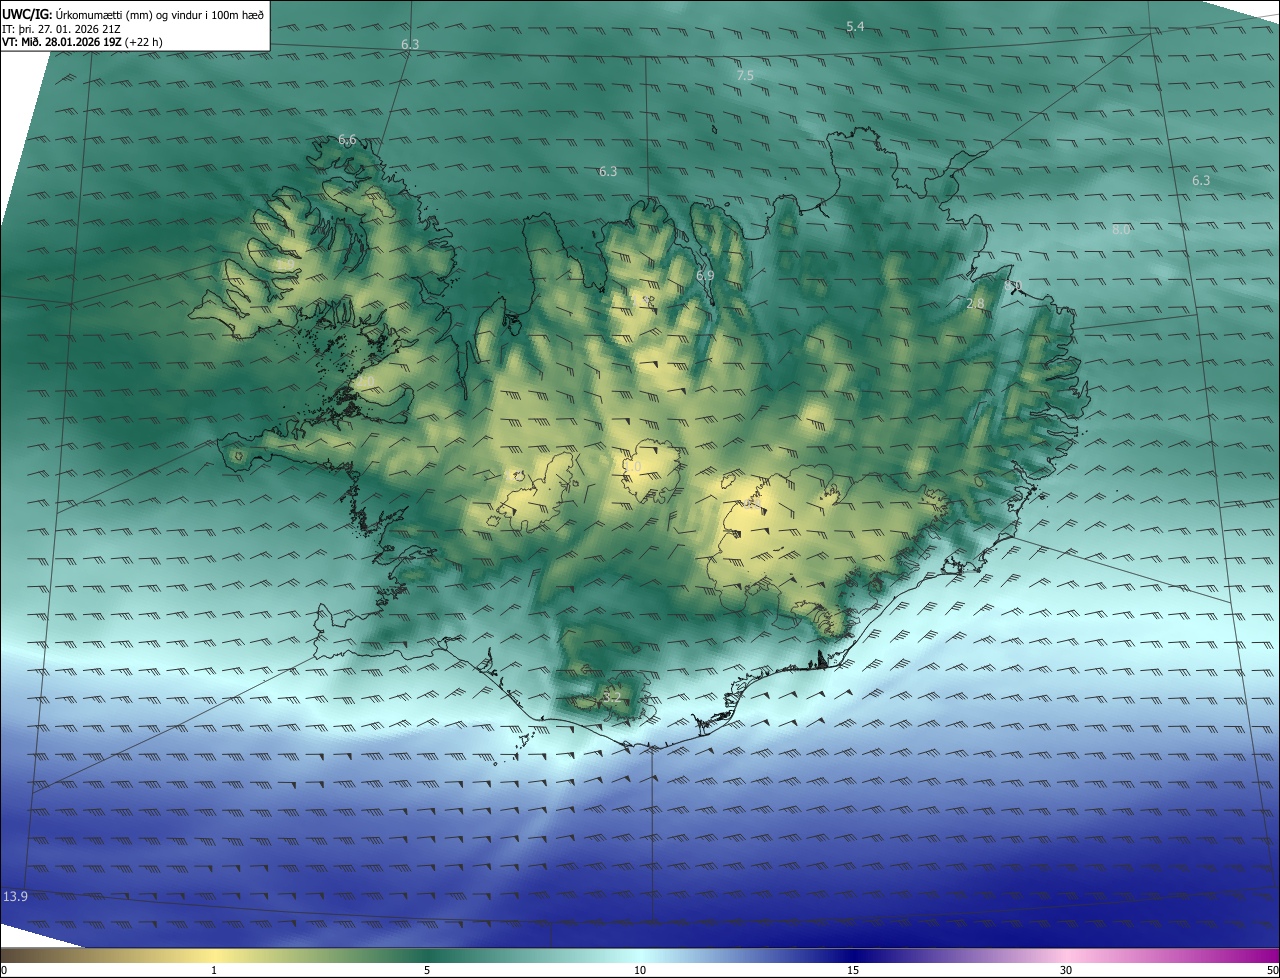
Task: Click the colour scale tick label 30
Action: (x=1066, y=970)
